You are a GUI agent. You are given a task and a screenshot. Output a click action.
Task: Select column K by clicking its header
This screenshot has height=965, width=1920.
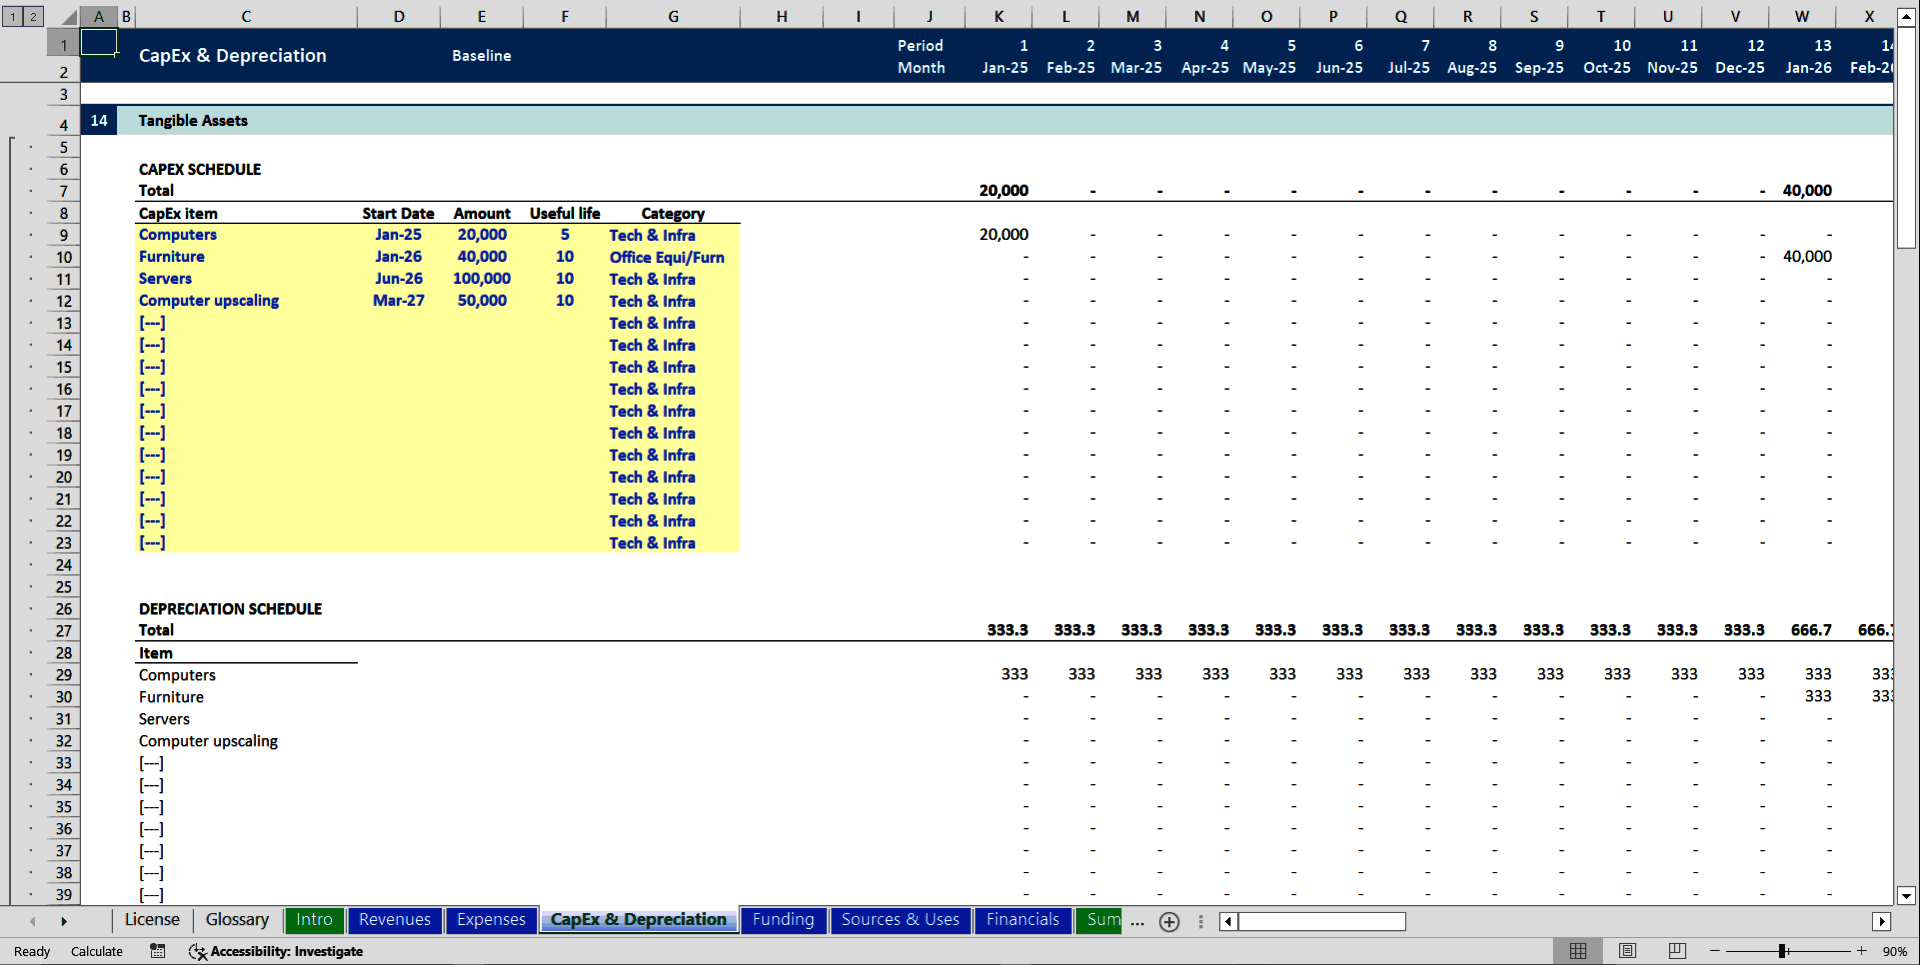click(x=1000, y=16)
